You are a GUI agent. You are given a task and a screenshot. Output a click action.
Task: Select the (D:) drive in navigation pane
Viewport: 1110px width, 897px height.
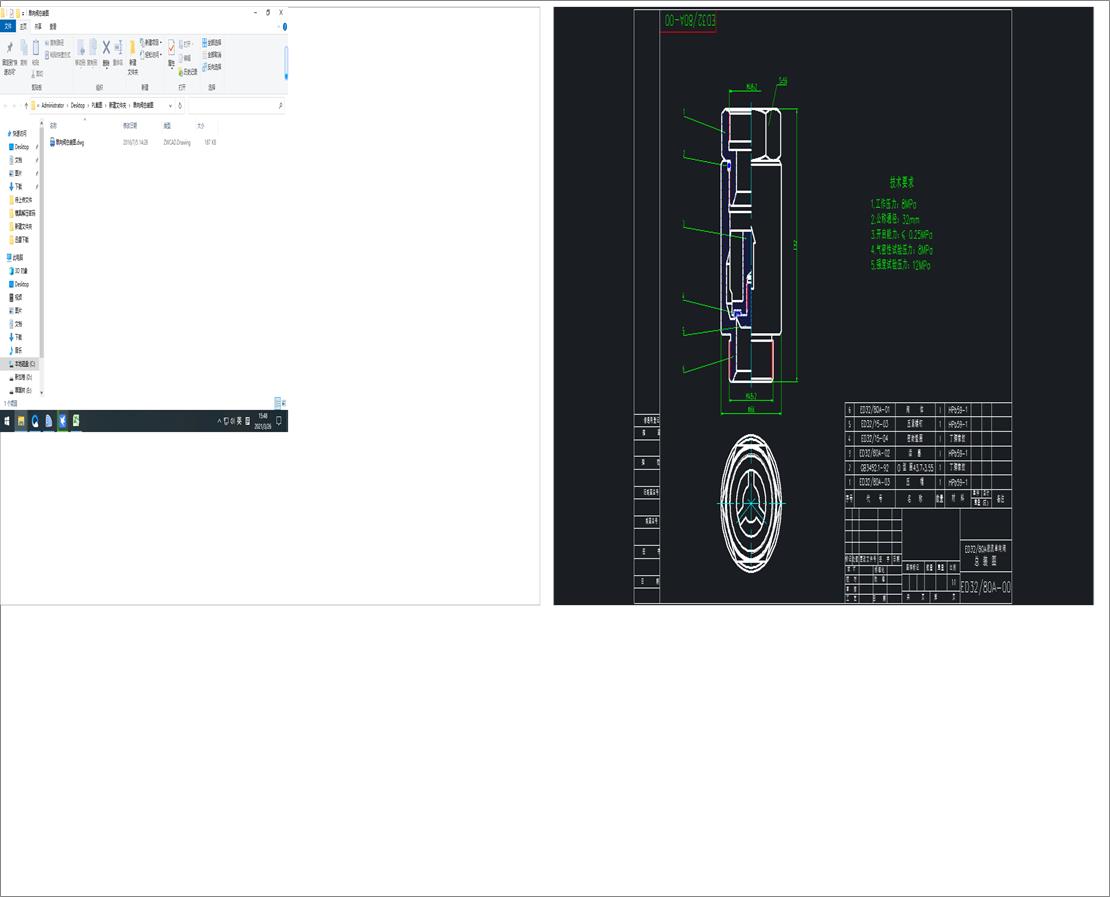click(23, 377)
